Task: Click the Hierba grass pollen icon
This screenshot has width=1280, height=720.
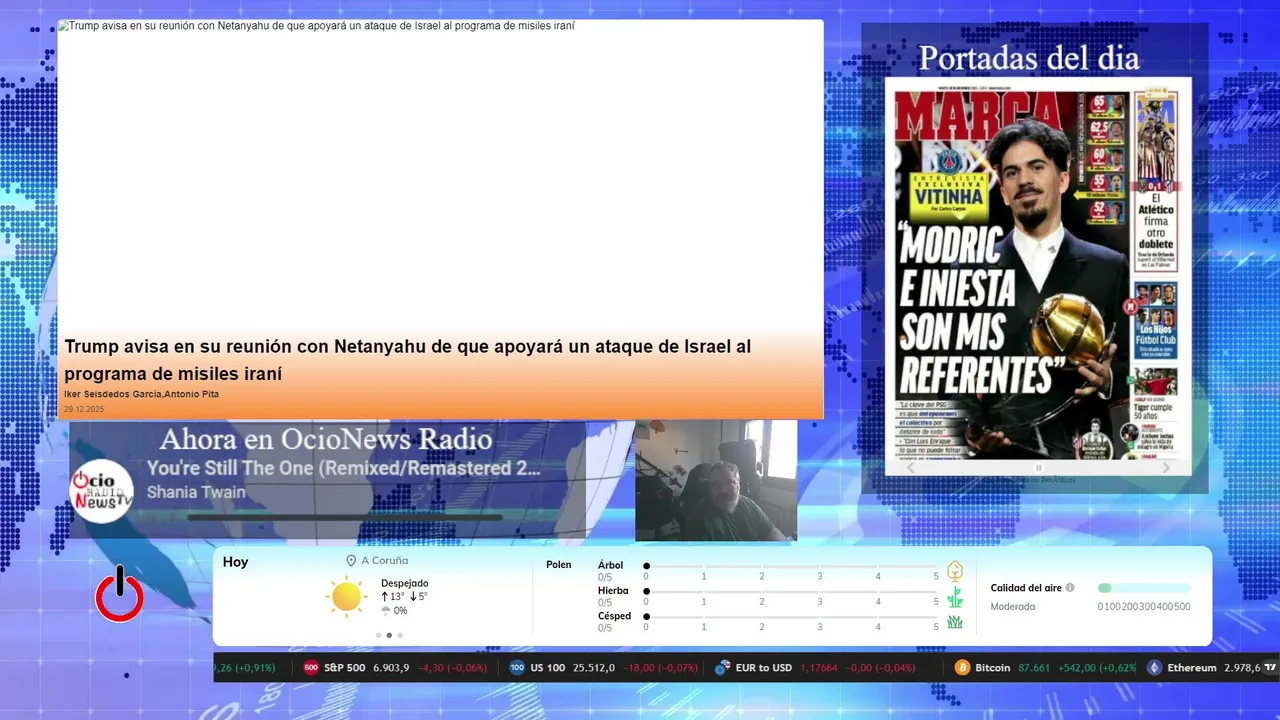Action: [955, 597]
